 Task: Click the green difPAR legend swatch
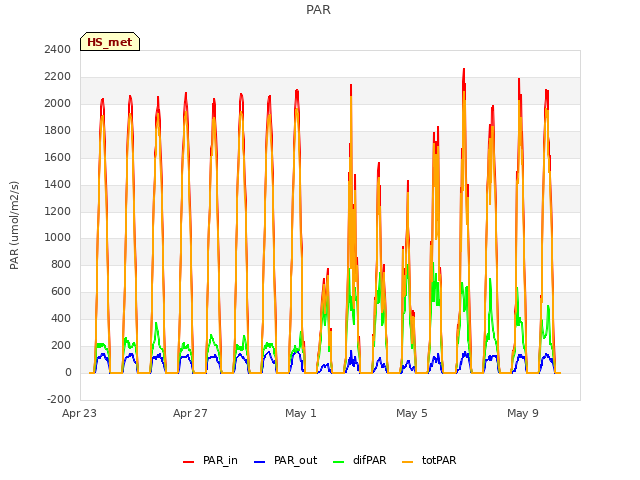(x=338, y=462)
